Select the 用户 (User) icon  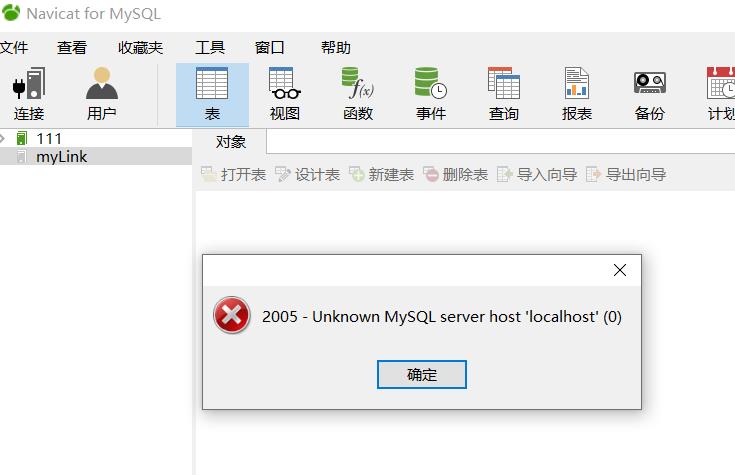click(102, 94)
